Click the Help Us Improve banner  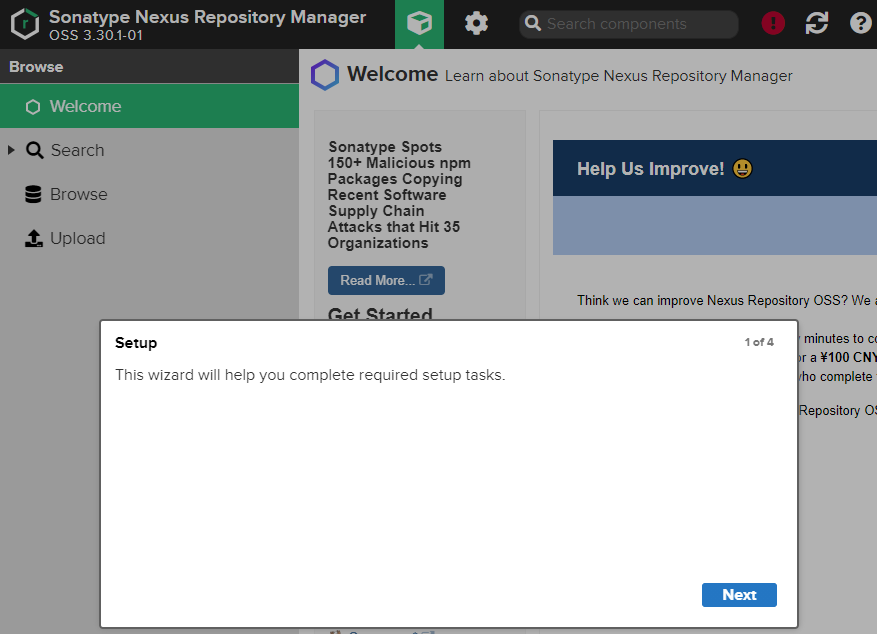pos(715,168)
